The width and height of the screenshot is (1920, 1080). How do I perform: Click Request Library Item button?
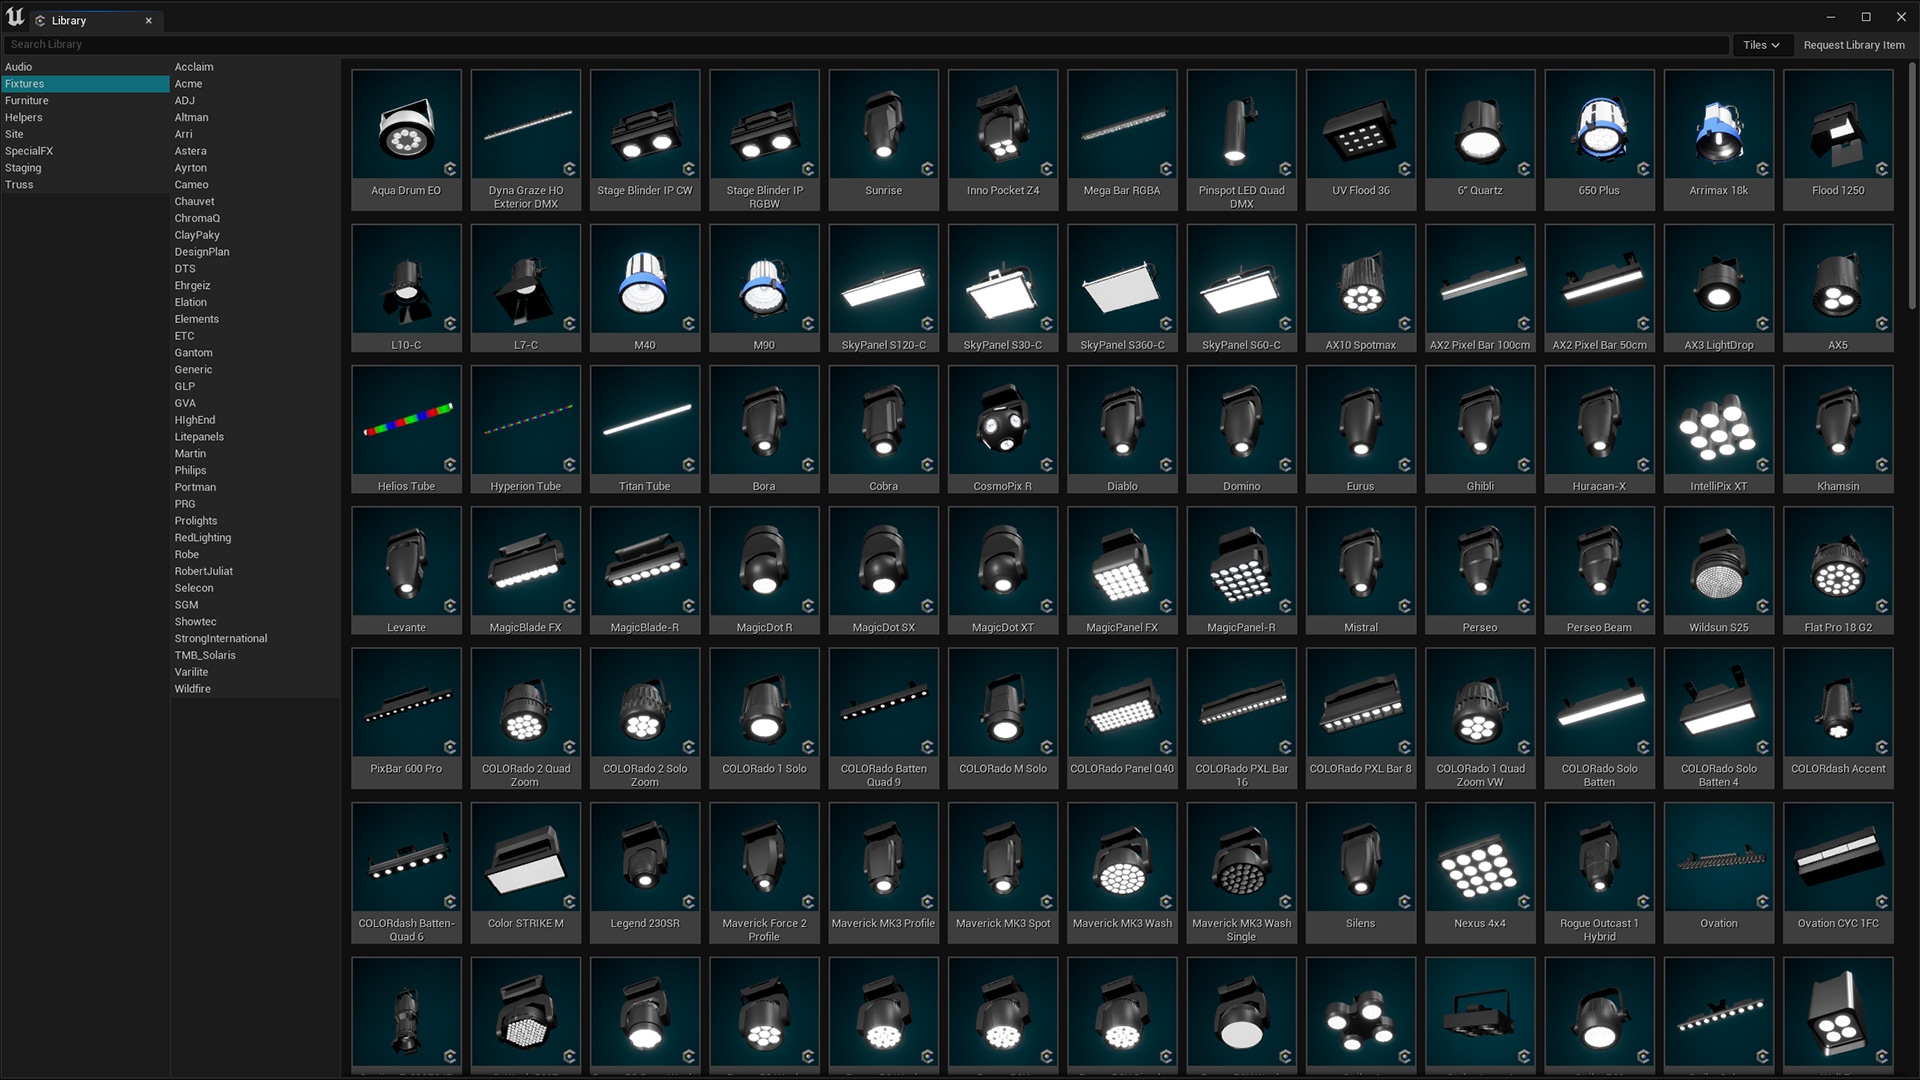(1854, 45)
